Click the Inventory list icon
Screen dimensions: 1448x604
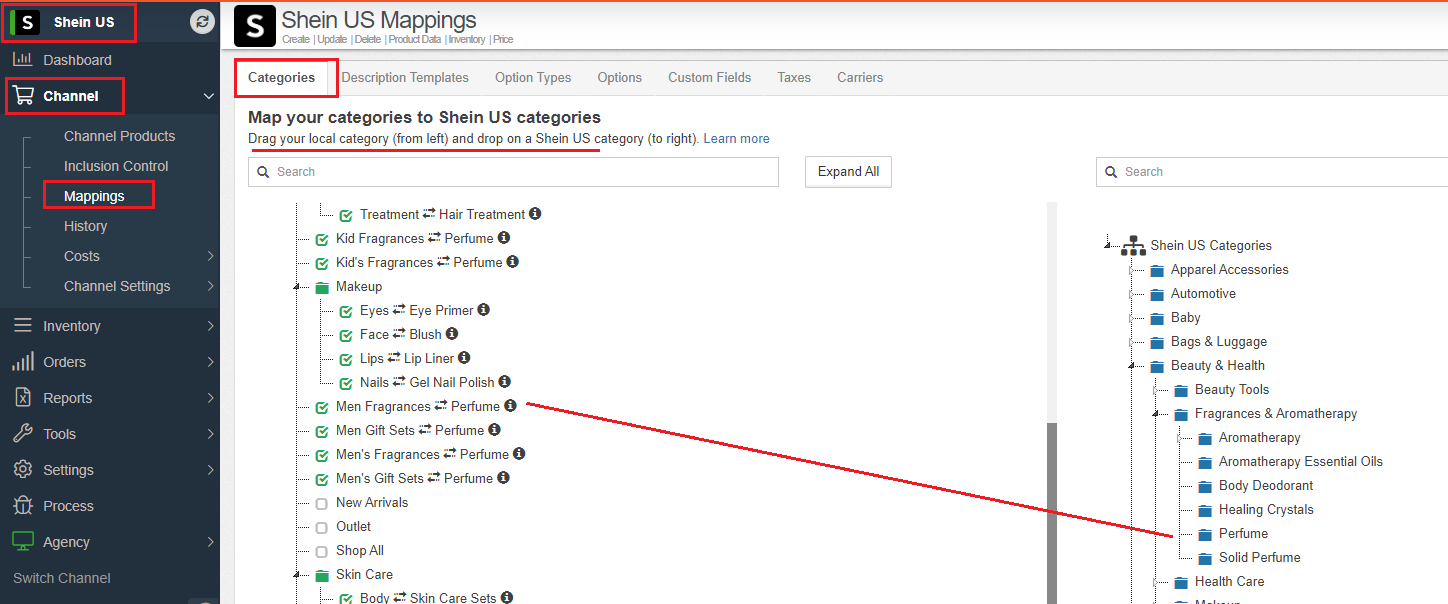click(22, 326)
